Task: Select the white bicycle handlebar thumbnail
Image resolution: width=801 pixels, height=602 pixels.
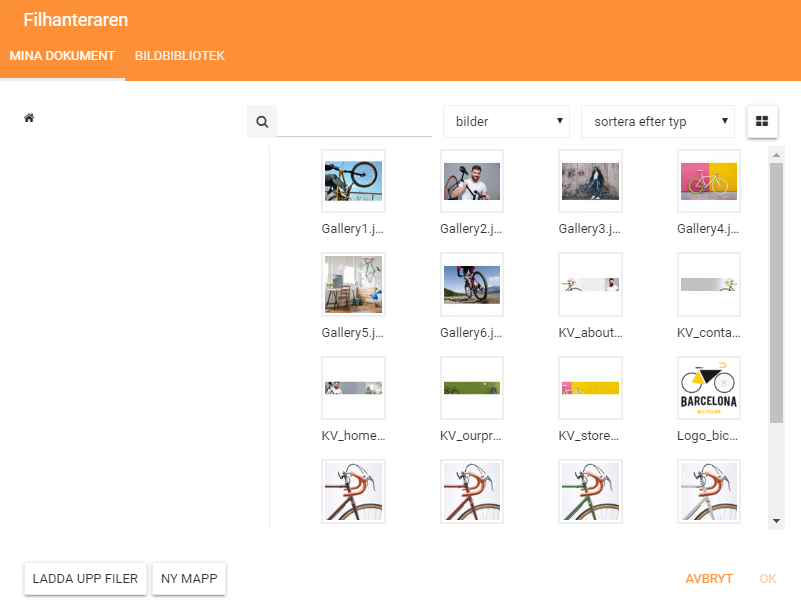Action: [x=709, y=492]
